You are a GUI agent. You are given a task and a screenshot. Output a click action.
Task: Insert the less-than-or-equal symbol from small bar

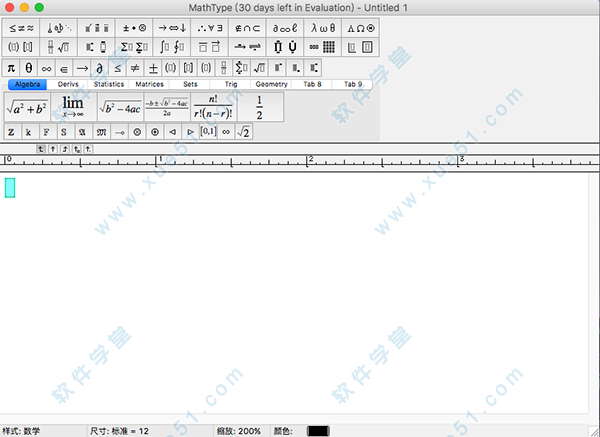(x=117, y=68)
